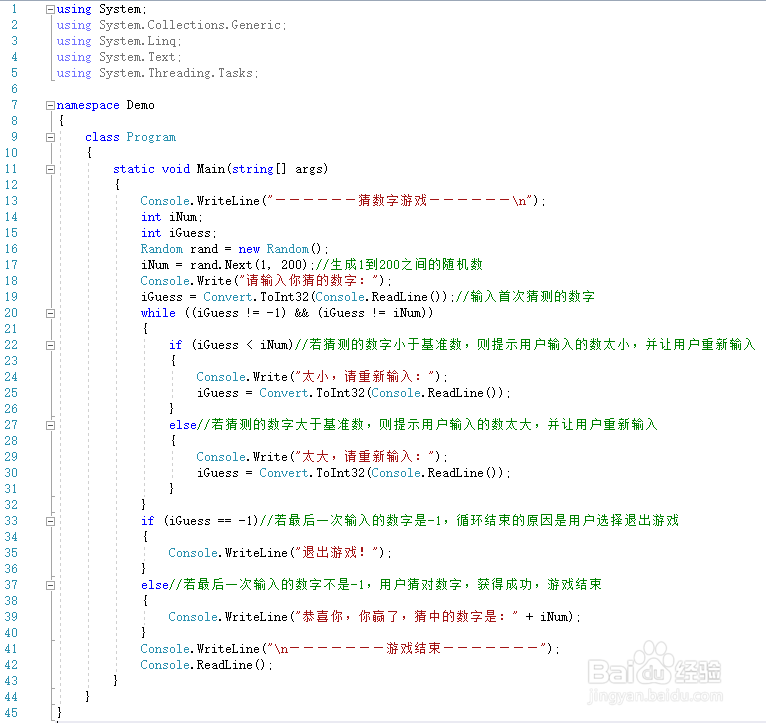This screenshot has height=723, width=766.
Task: Click the 'Demo' namespace name
Action: click(x=141, y=105)
